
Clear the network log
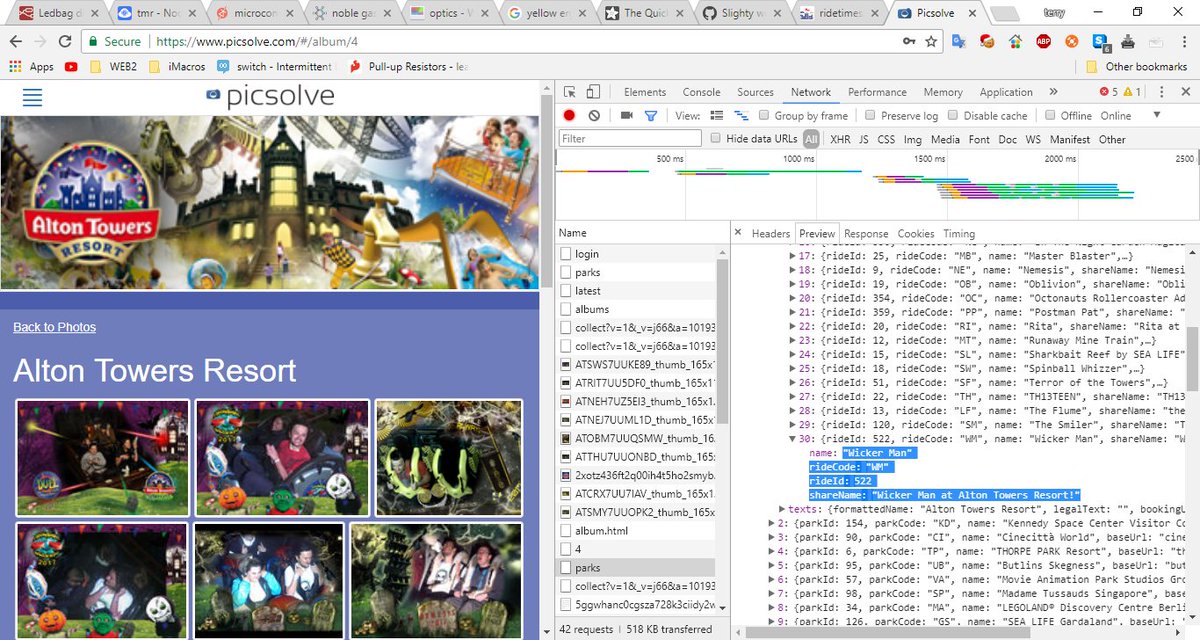click(x=594, y=116)
